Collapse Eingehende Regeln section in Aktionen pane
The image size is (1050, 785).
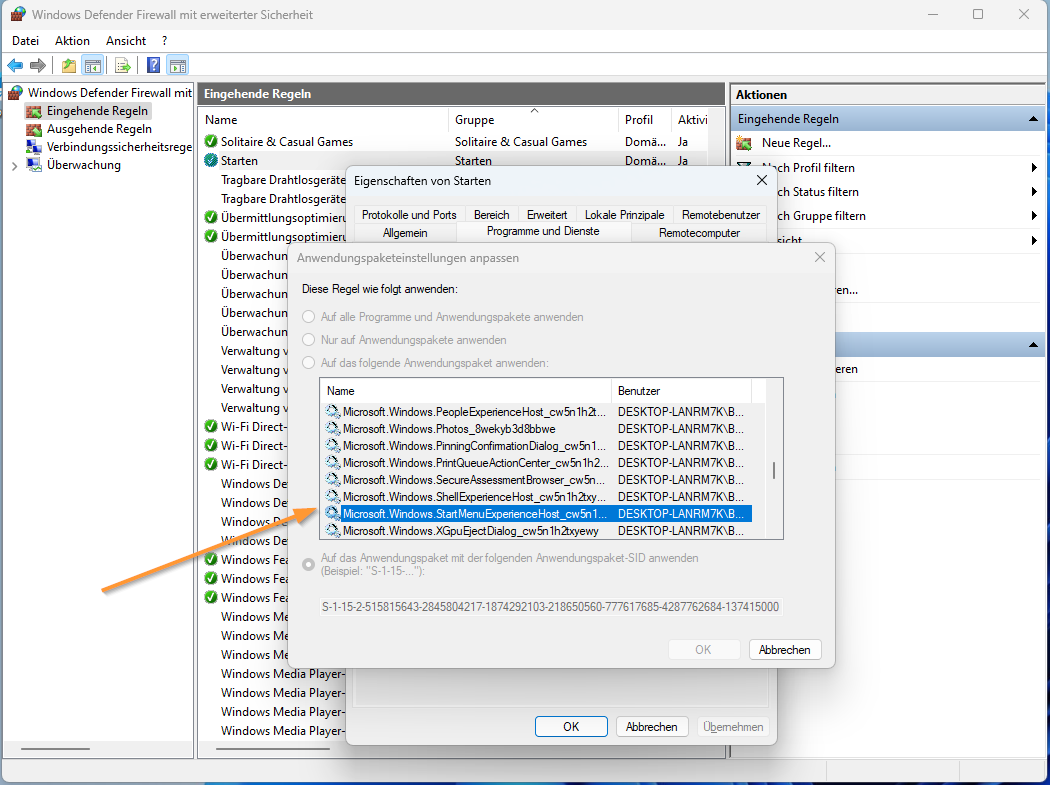(x=1033, y=119)
